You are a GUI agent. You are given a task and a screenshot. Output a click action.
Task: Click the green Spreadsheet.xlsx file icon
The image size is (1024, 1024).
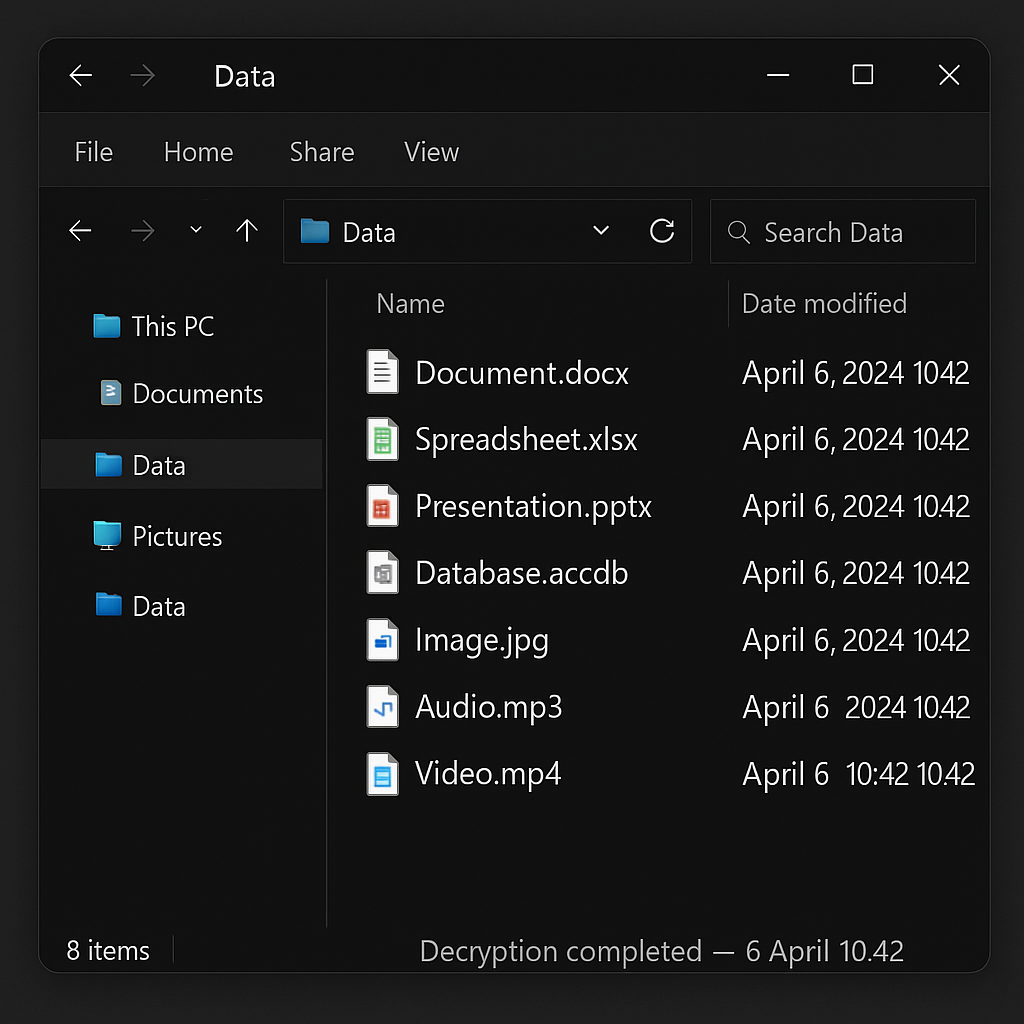click(x=382, y=439)
